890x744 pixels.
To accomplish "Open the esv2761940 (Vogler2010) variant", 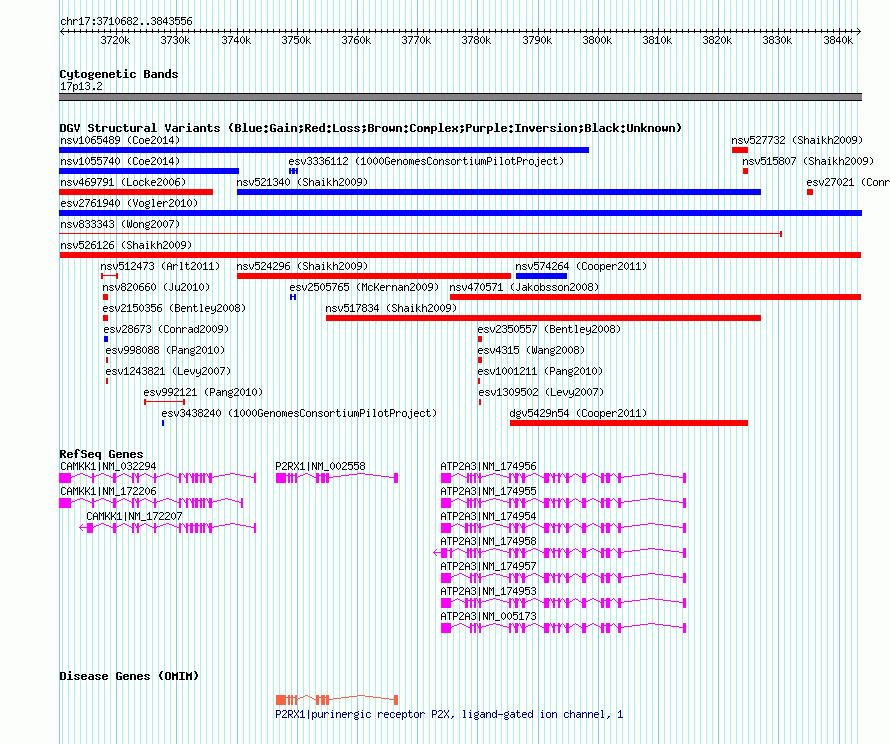I will (x=460, y=213).
